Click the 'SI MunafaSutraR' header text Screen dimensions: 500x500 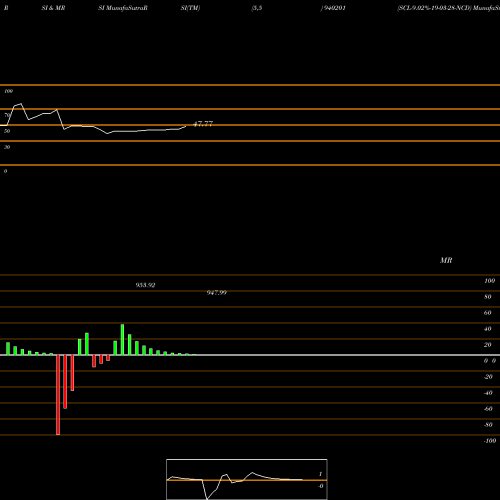point(123,8)
